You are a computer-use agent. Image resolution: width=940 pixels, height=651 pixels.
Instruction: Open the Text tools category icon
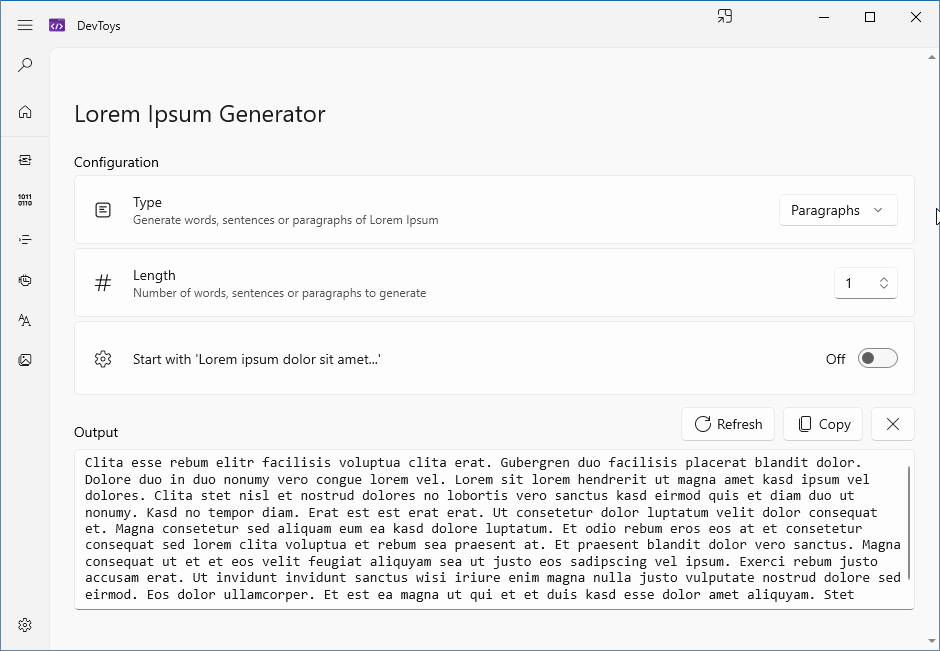coord(25,320)
